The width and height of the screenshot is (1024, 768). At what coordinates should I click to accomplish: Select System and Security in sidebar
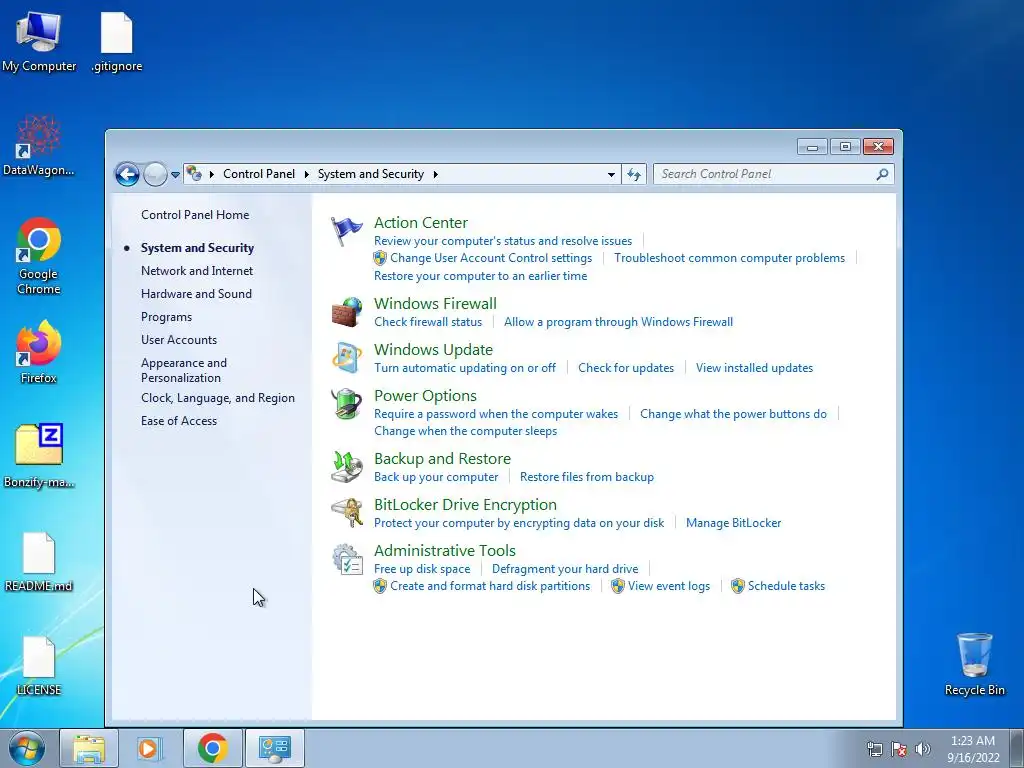[197, 248]
